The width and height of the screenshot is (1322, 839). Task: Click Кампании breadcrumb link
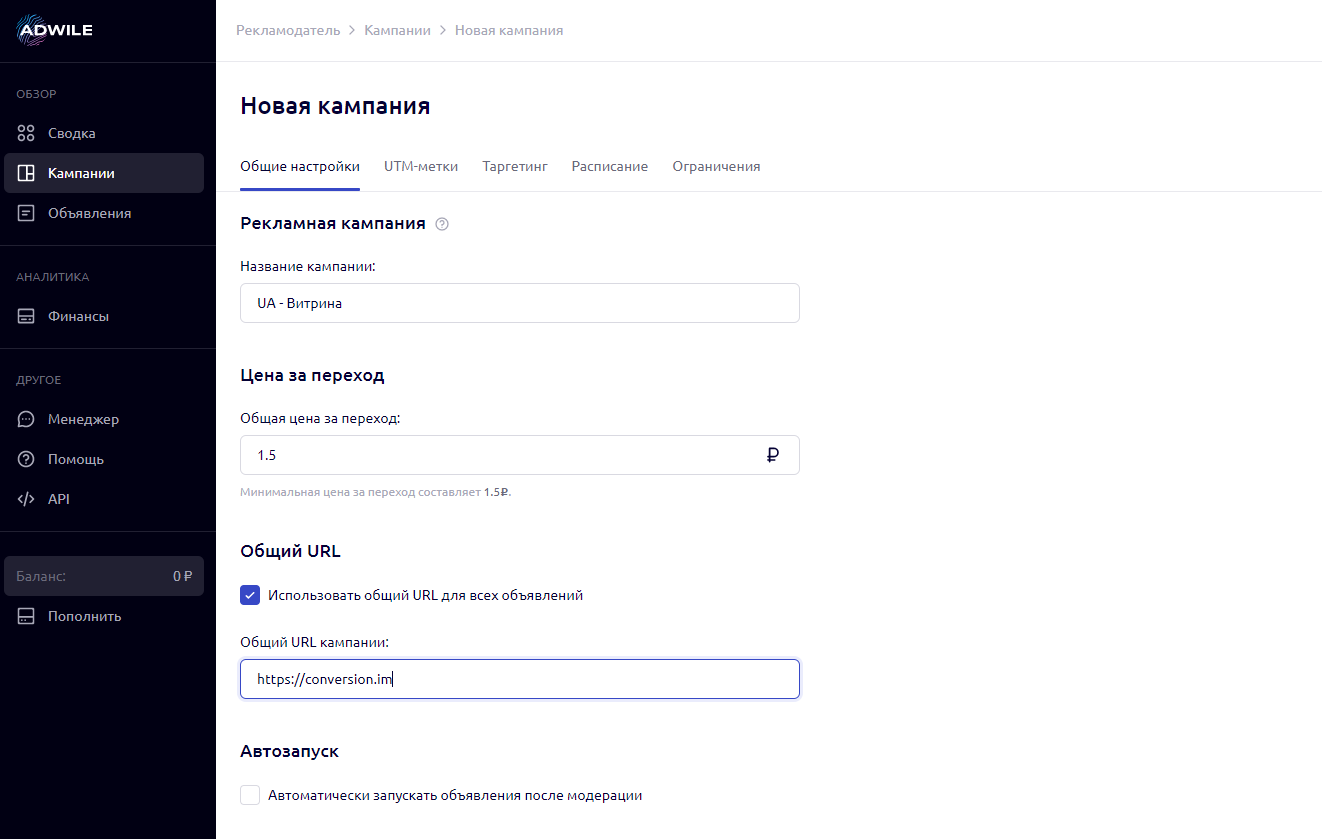pos(397,31)
